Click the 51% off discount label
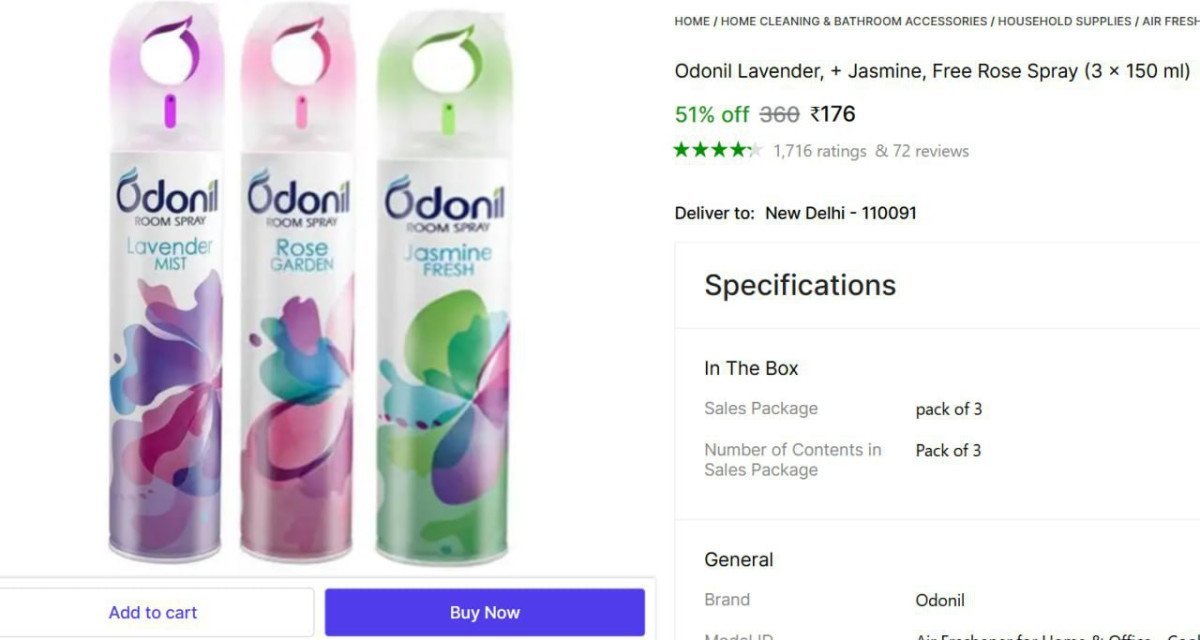Viewport: 1200px width, 640px height. point(712,114)
